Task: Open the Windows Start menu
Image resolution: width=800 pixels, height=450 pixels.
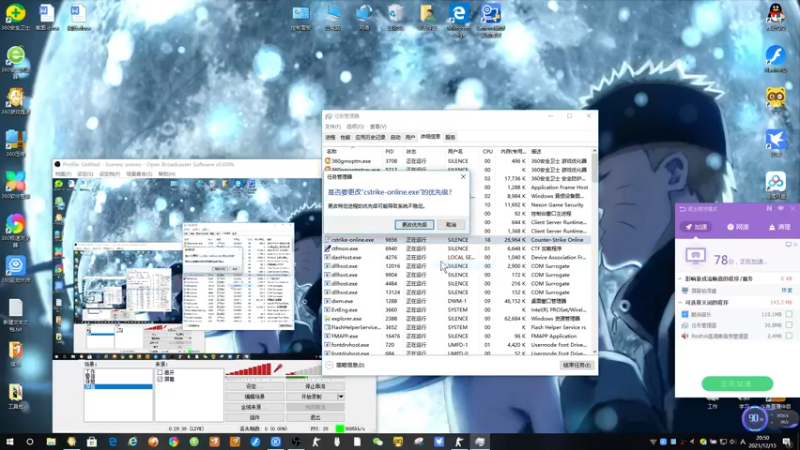Action: (10, 442)
